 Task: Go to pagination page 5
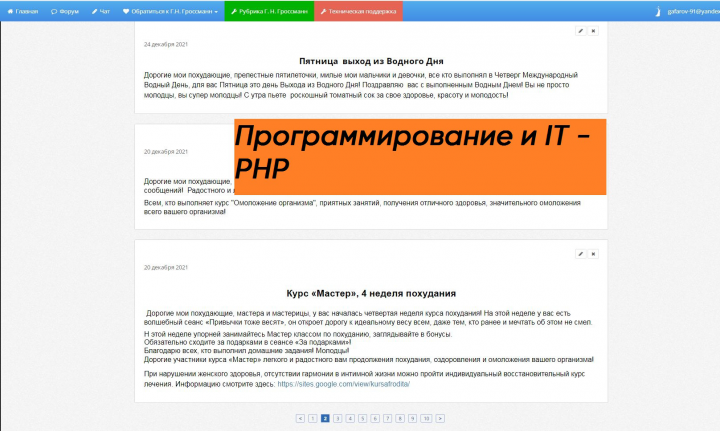[x=362, y=418]
